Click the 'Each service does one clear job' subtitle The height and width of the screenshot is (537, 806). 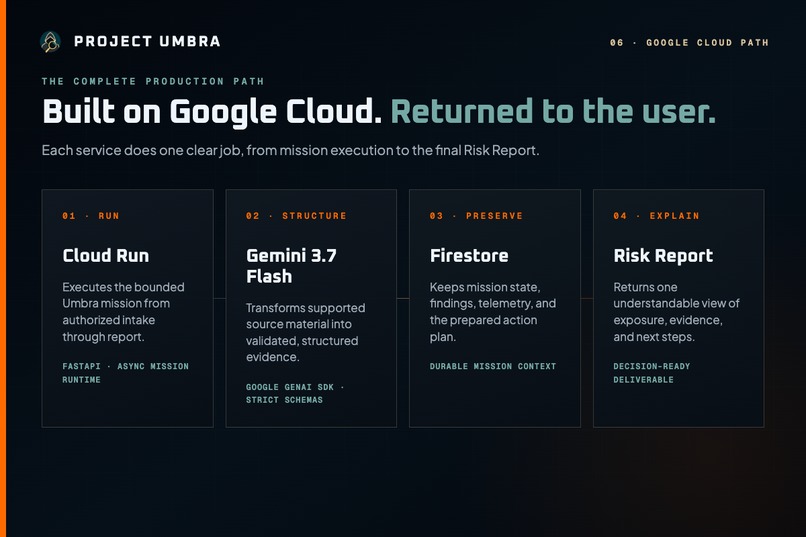290,151
